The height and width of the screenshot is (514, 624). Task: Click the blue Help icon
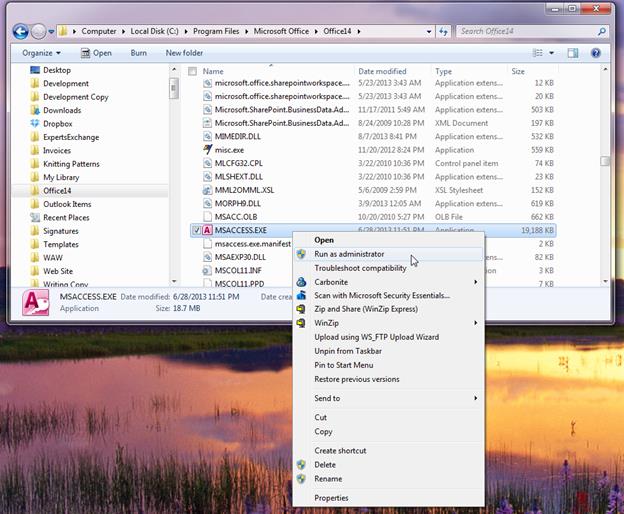(x=596, y=53)
